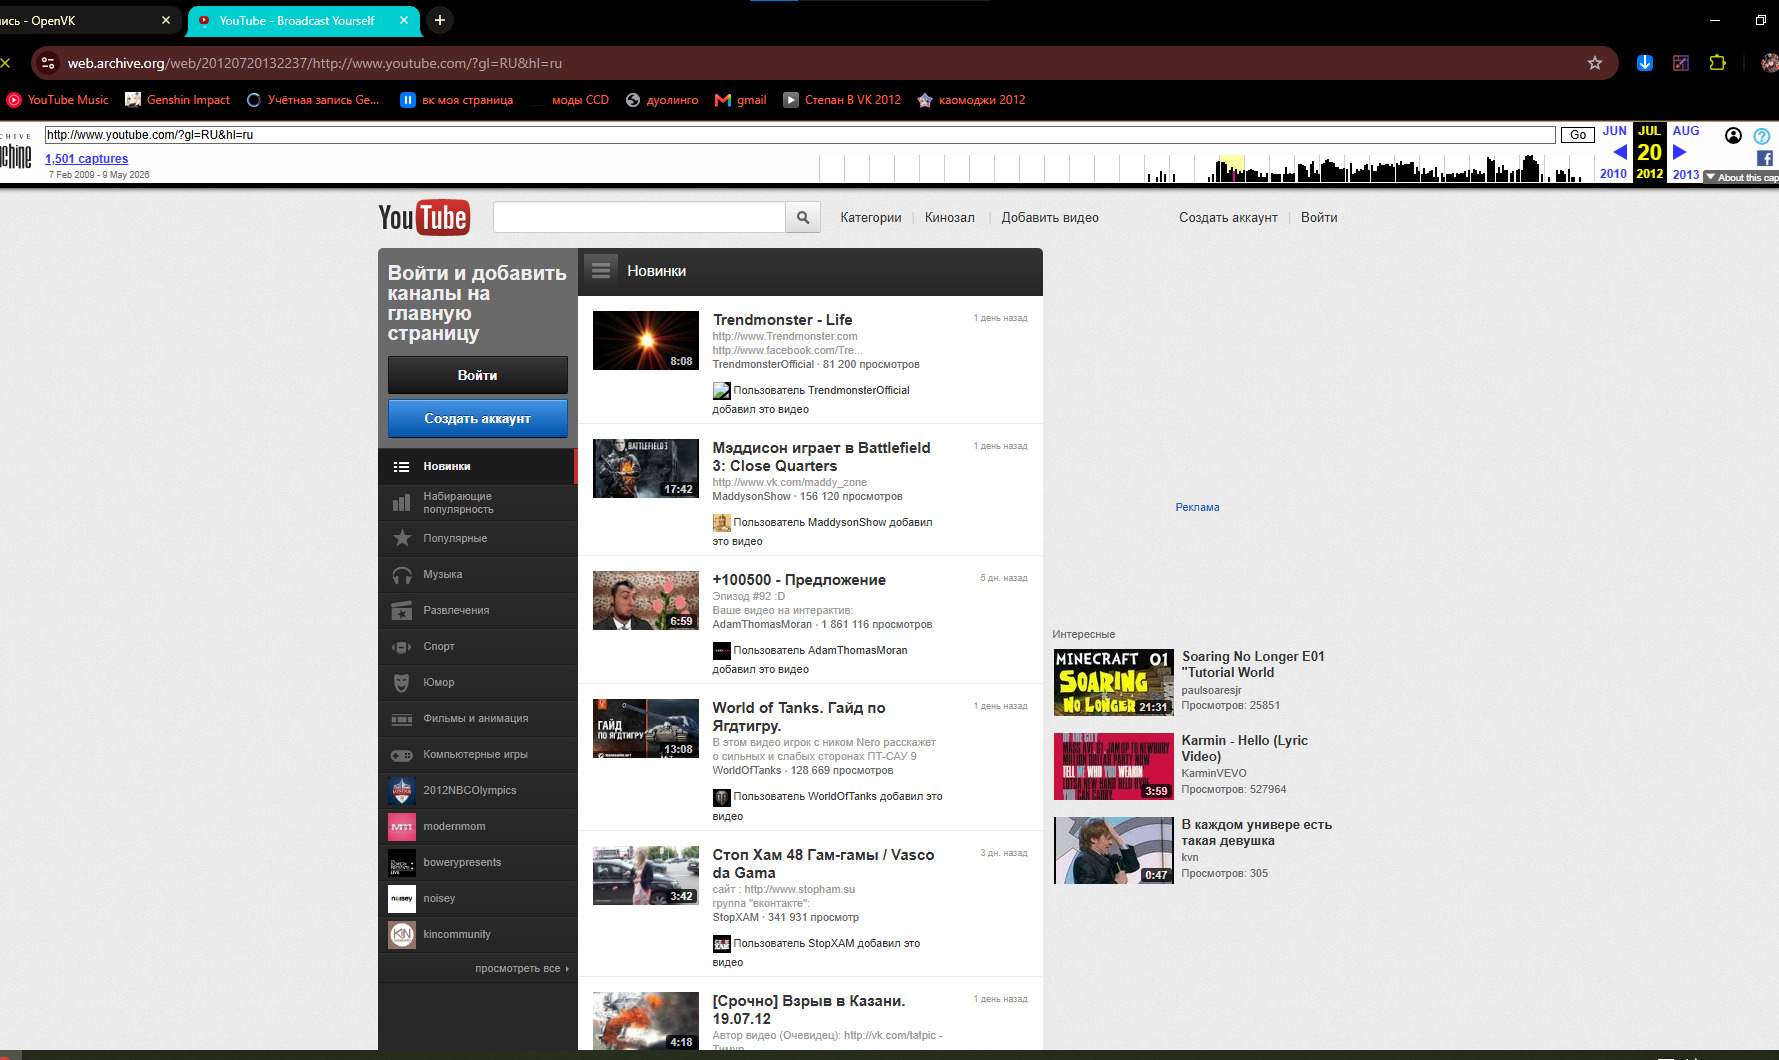Image resolution: width=1779 pixels, height=1060 pixels.
Task: Open noisey channel icon
Action: point(402,899)
